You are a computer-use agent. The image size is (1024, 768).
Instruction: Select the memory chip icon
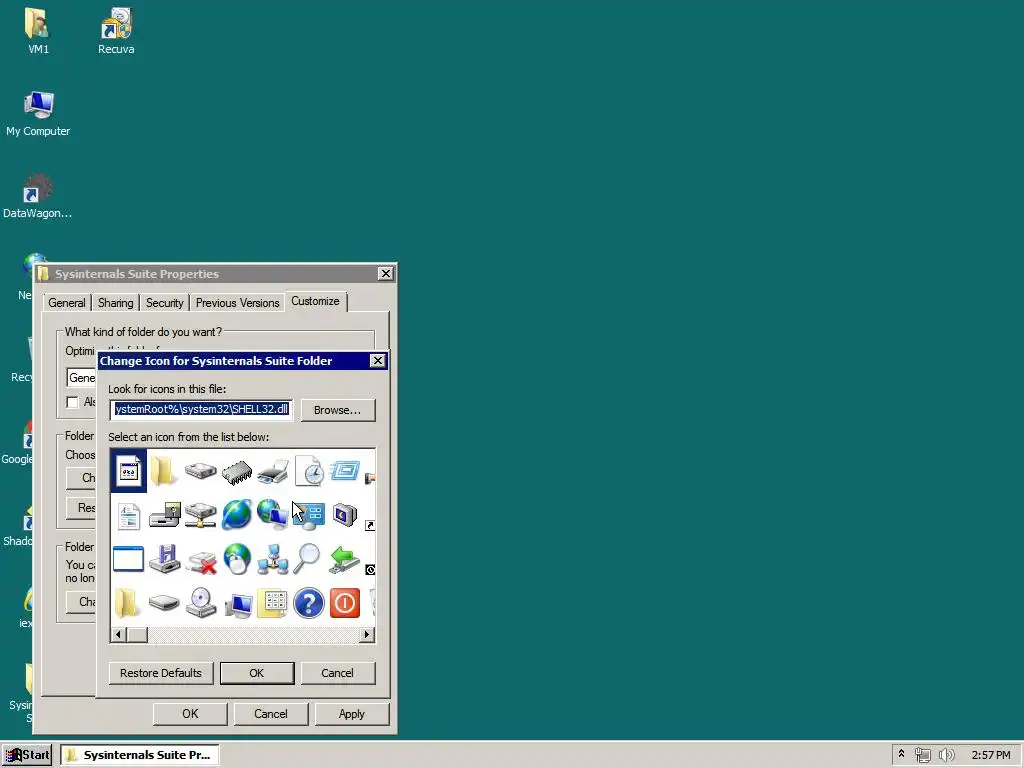(236, 472)
